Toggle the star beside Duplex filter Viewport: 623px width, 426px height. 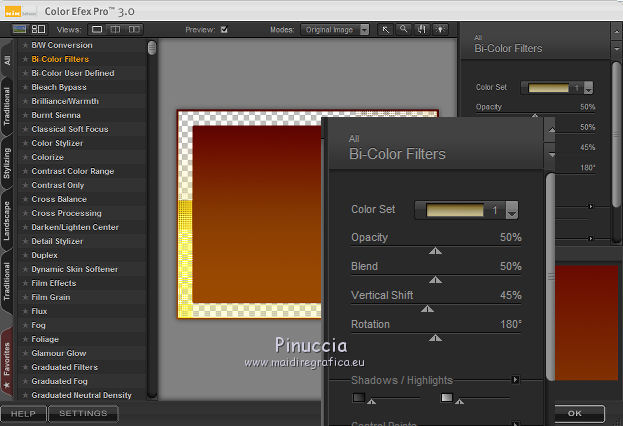pyautogui.click(x=26, y=255)
